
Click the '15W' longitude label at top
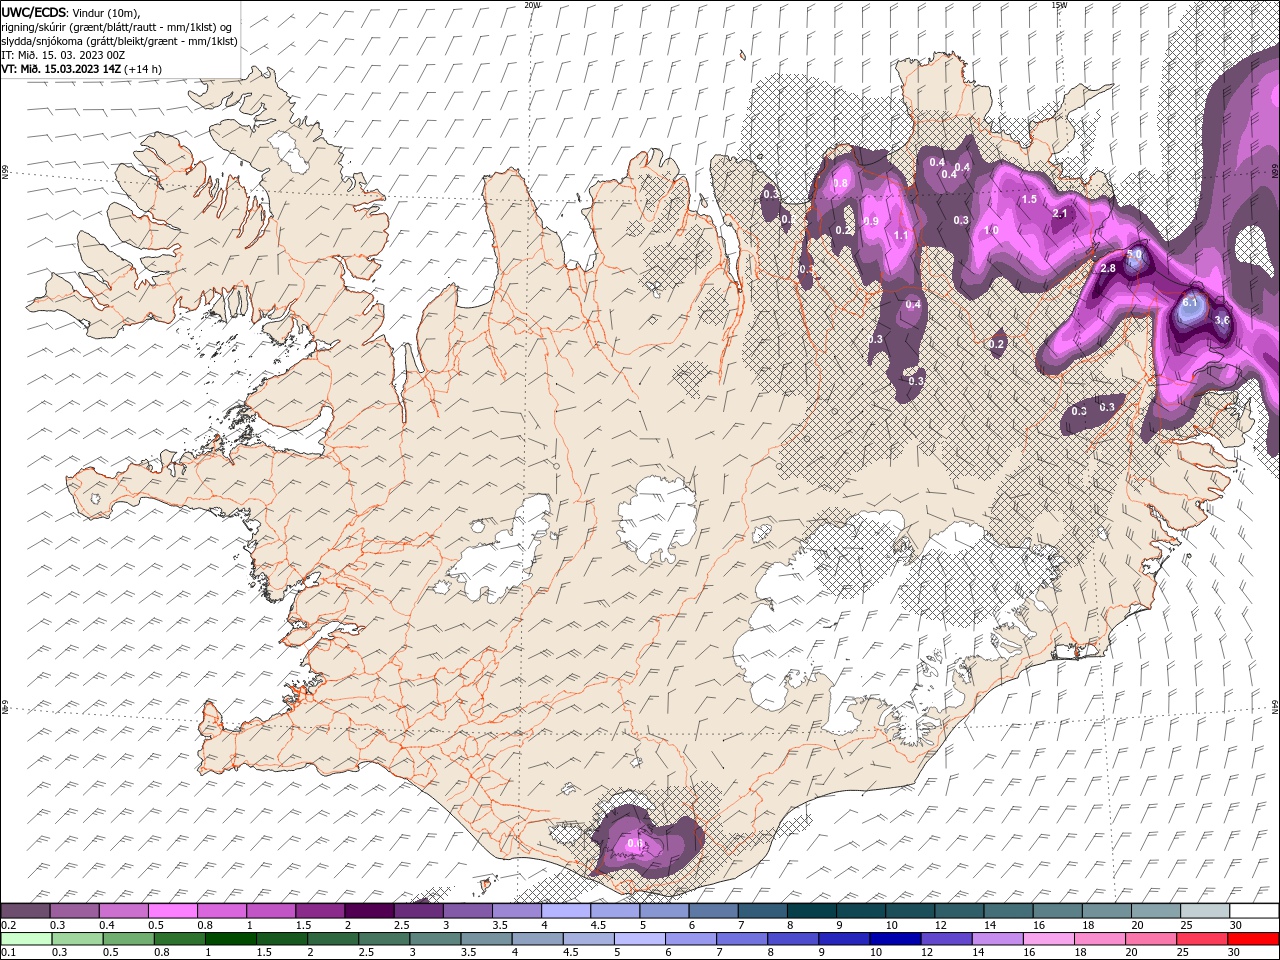click(1058, 4)
